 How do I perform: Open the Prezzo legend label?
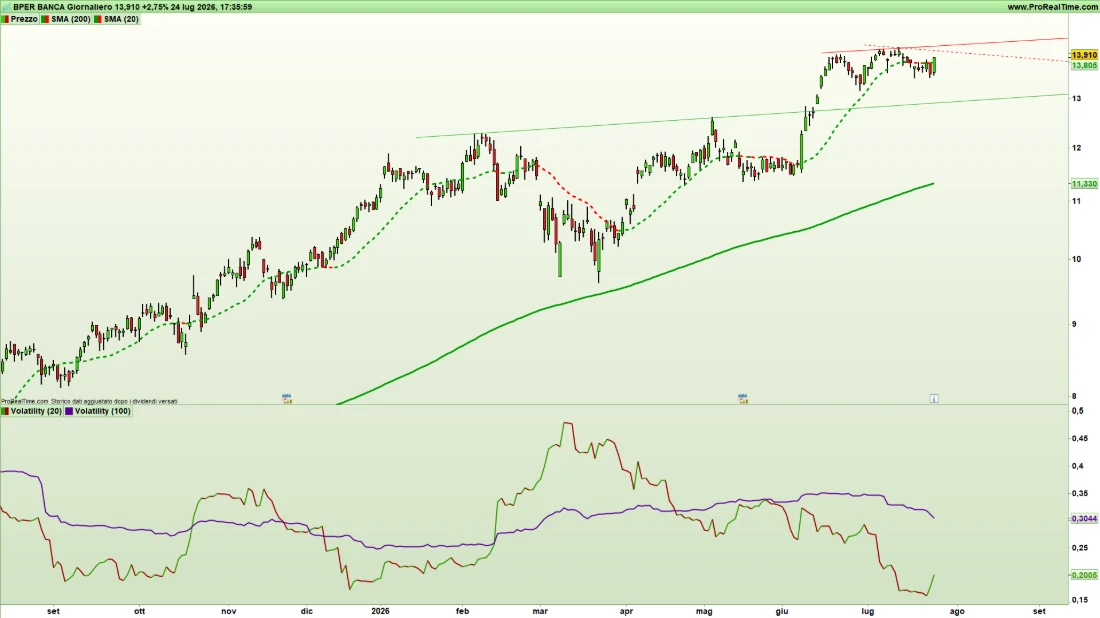pyautogui.click(x=24, y=19)
